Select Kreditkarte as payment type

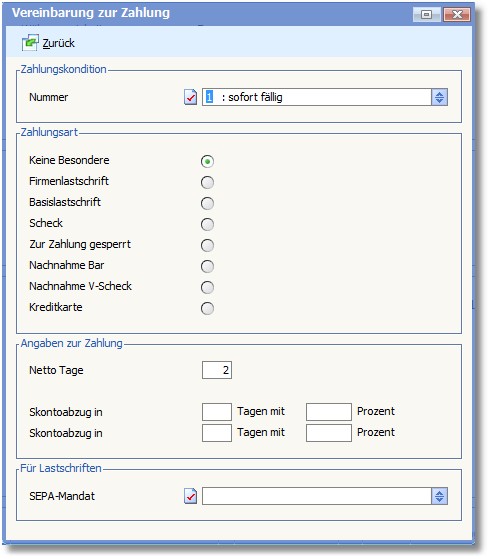(x=207, y=308)
